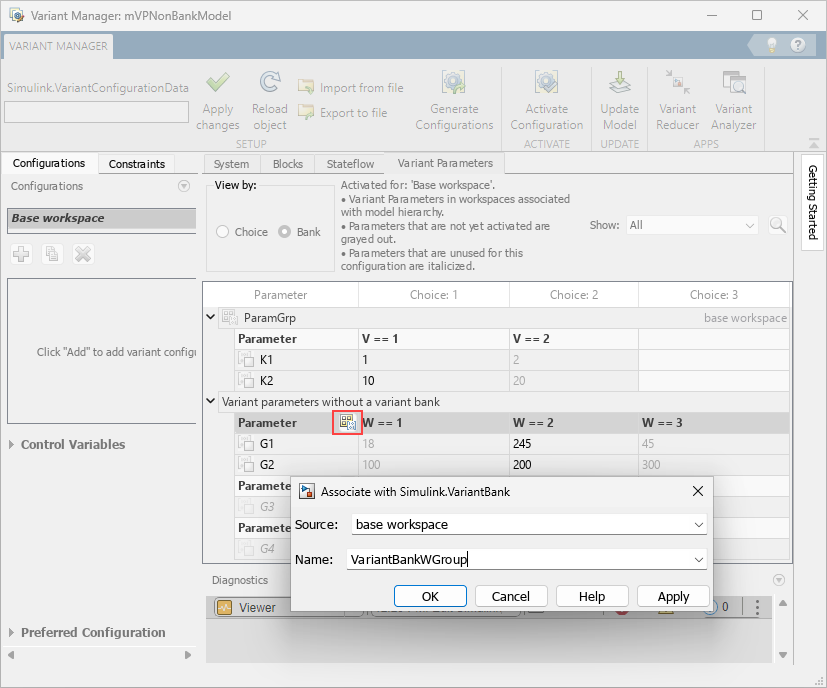The height and width of the screenshot is (688, 827).
Task: Collapse the ParamGrp group
Action: (x=210, y=318)
